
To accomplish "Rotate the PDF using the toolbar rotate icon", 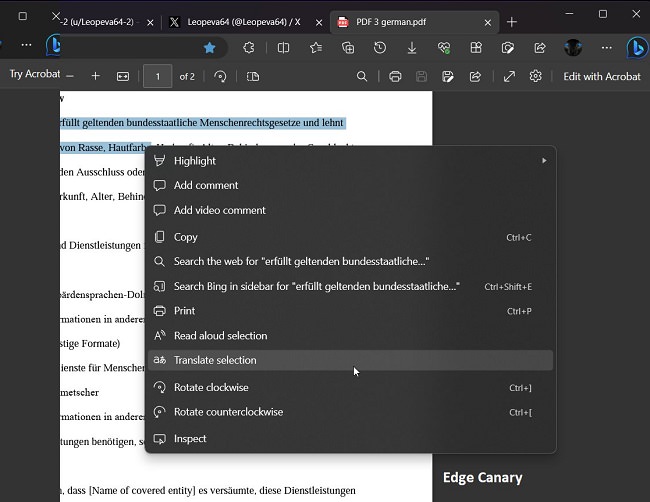I will click(x=220, y=76).
